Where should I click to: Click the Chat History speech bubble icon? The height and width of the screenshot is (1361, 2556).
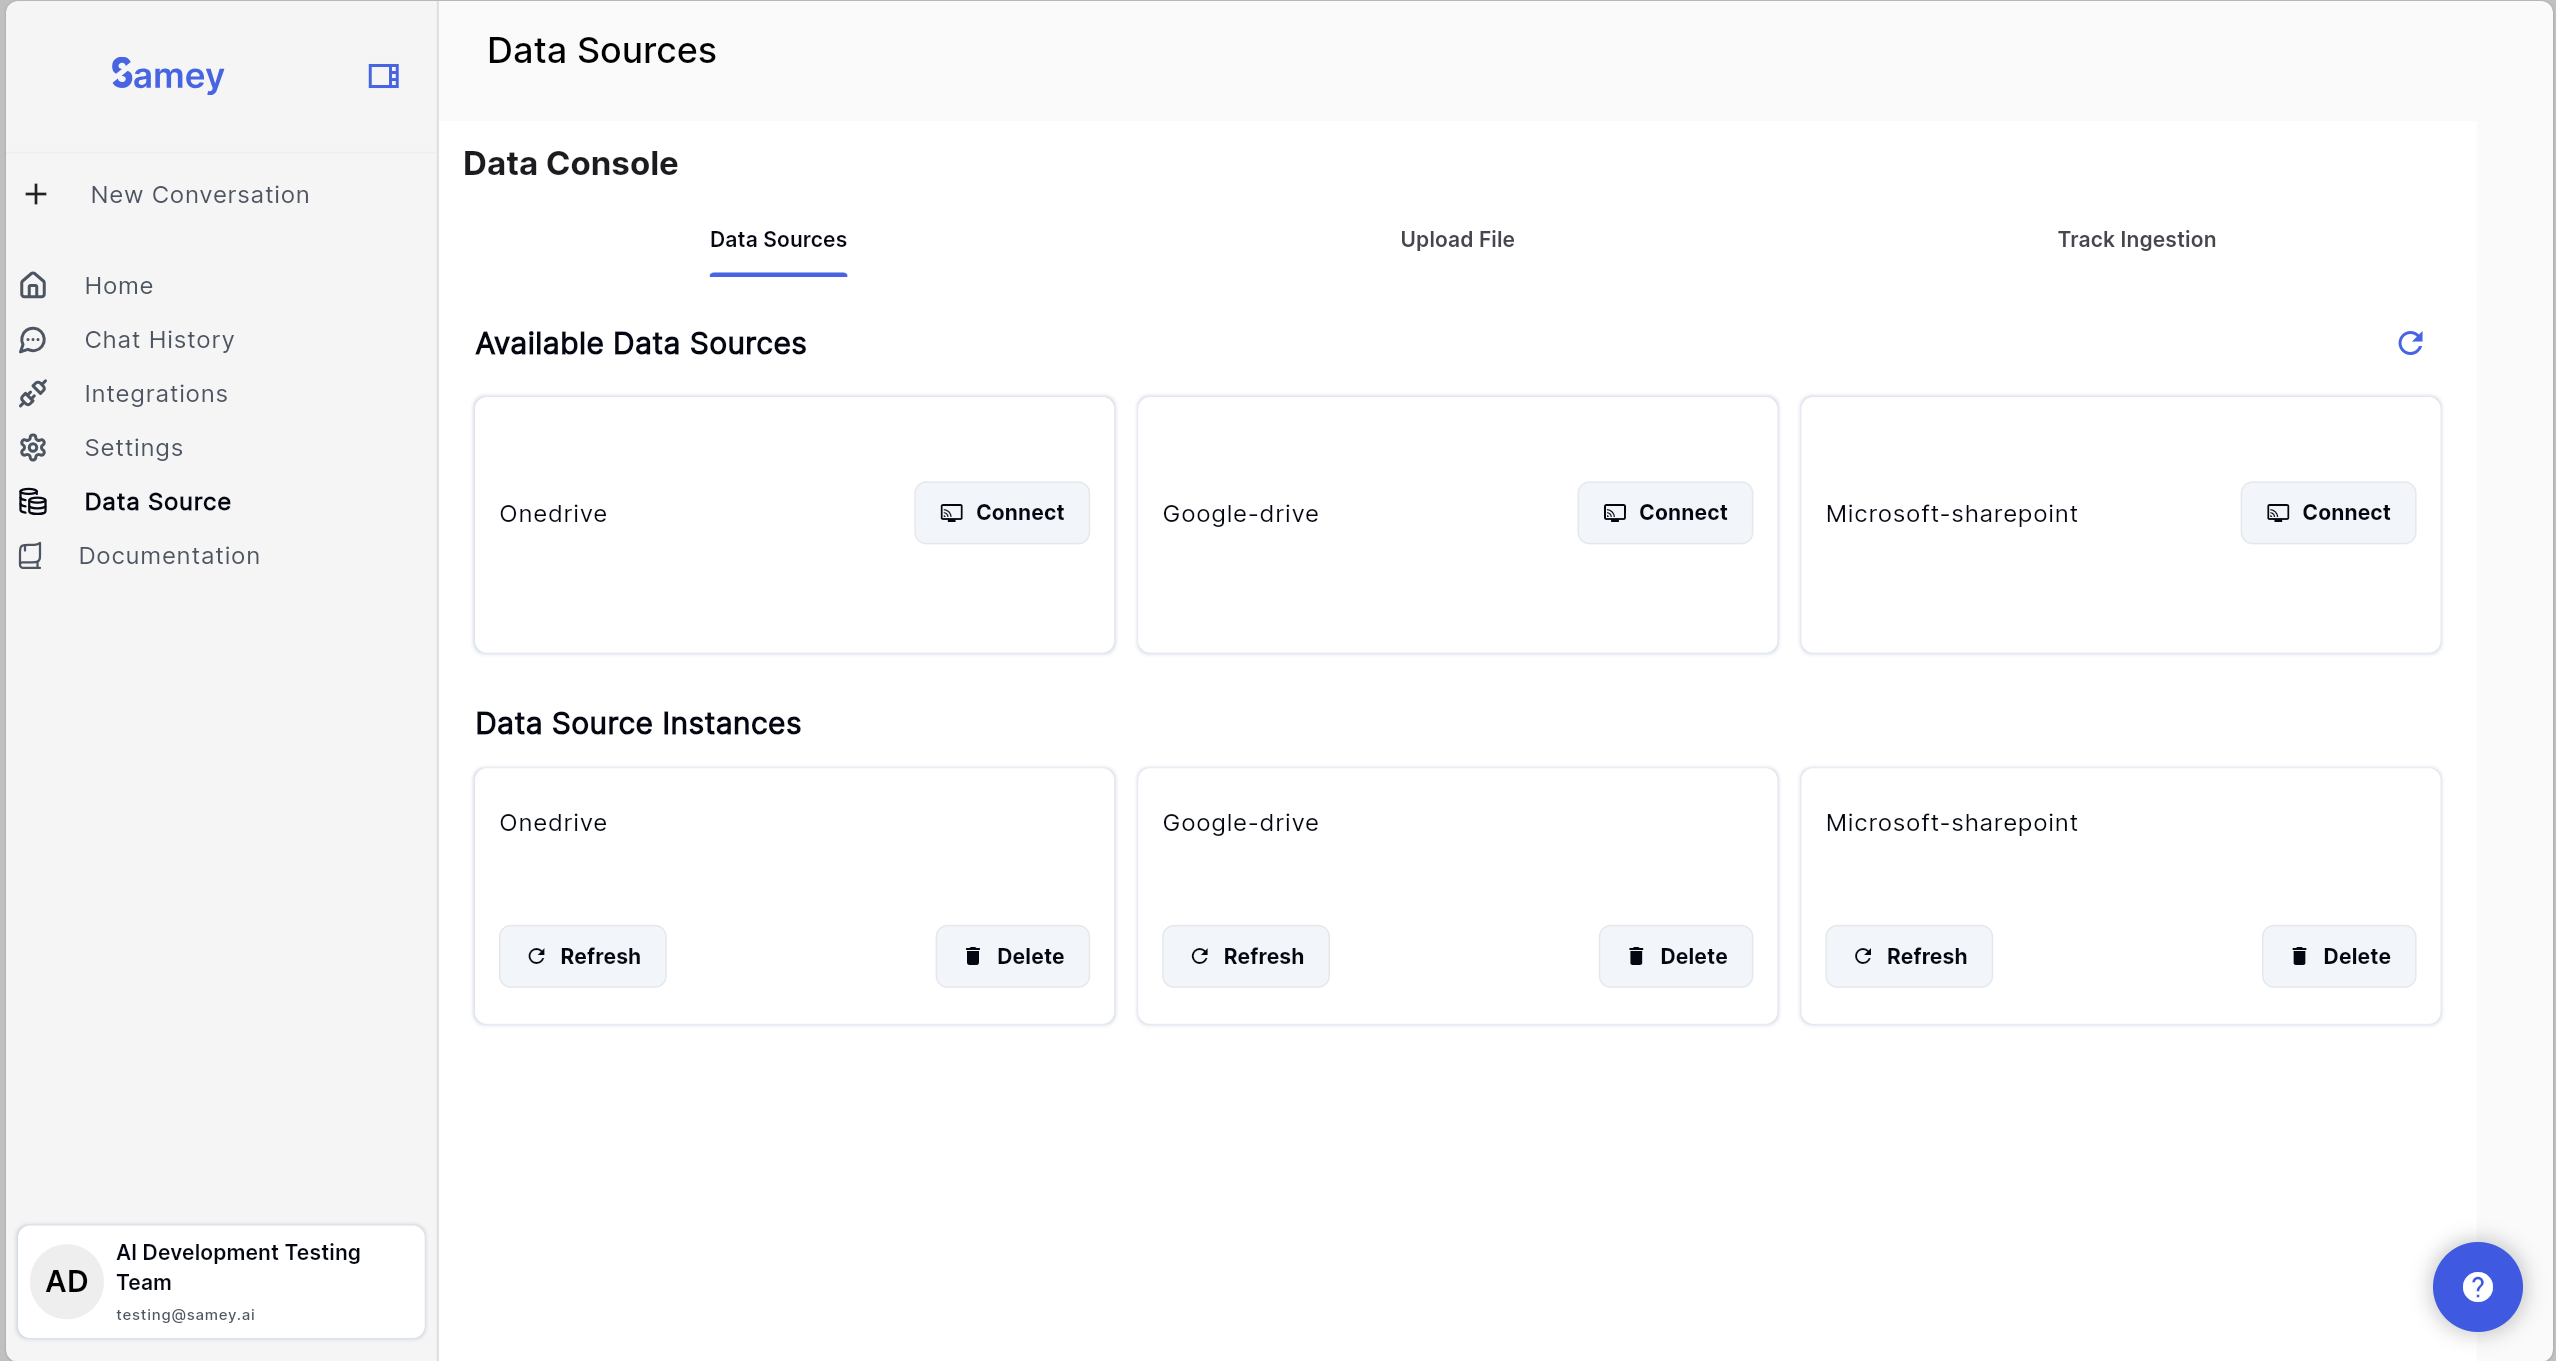tap(33, 339)
